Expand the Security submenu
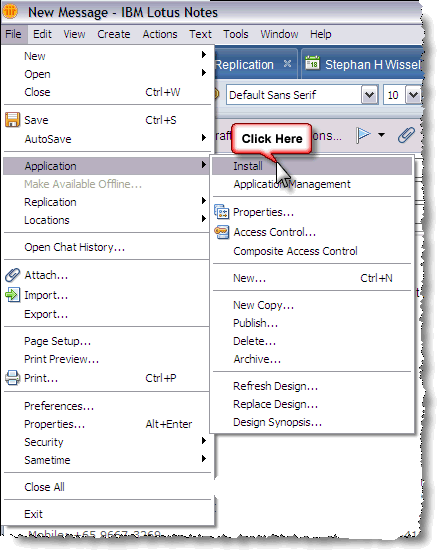Viewport: 439px width, 550px height. pyautogui.click(x=204, y=441)
